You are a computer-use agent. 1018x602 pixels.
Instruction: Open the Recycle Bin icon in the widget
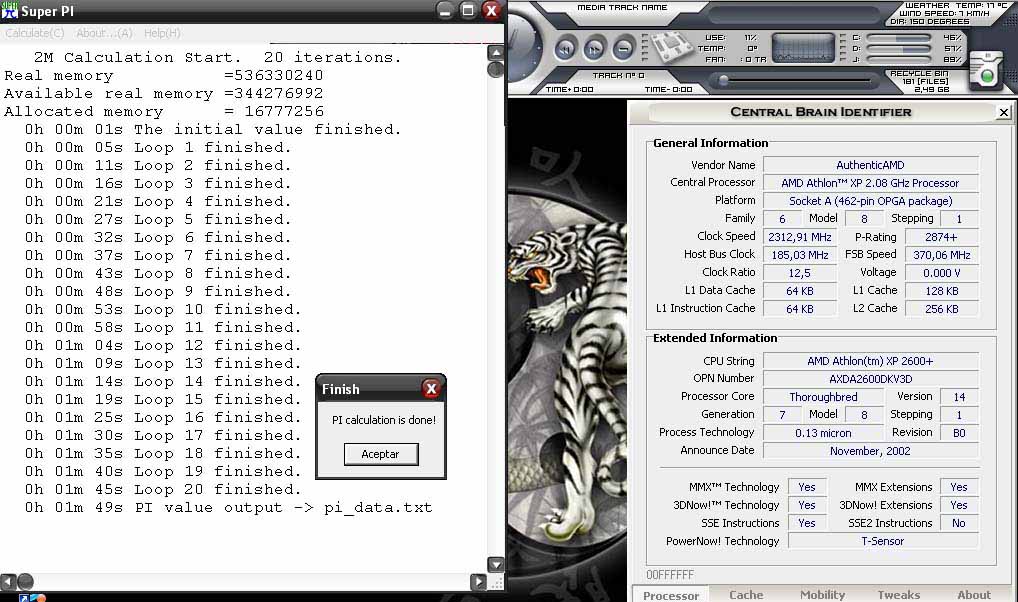(x=987, y=73)
